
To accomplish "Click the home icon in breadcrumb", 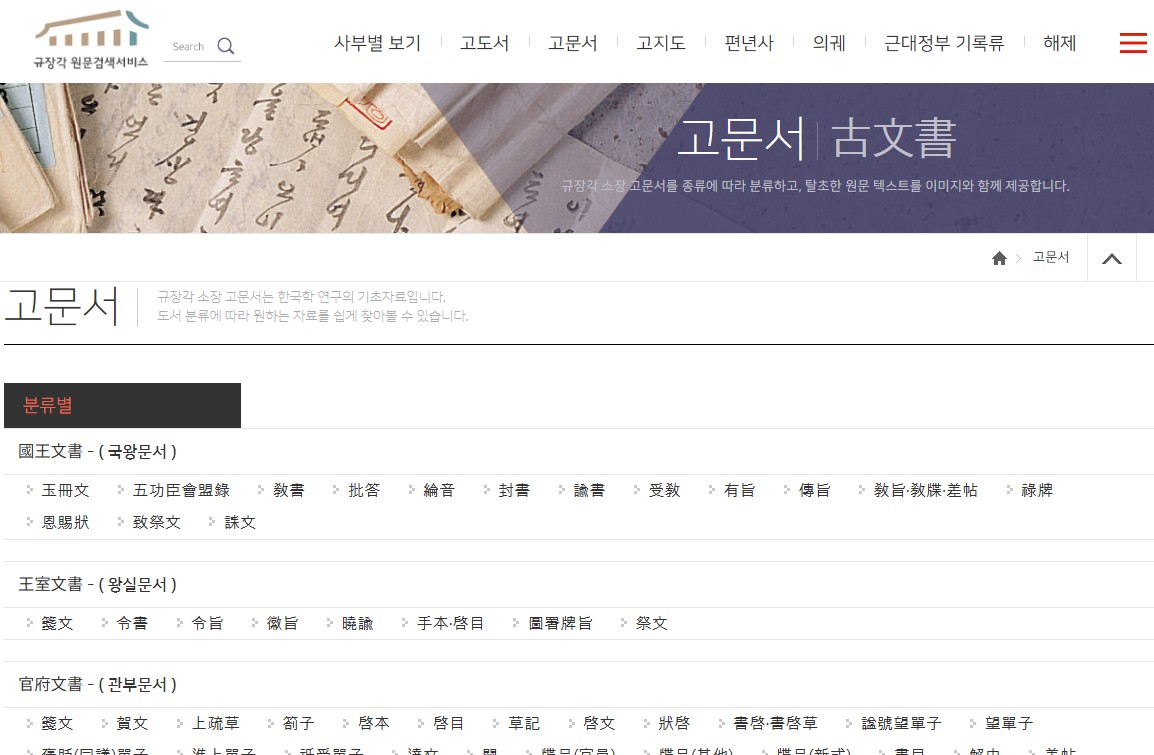I will point(999,258).
